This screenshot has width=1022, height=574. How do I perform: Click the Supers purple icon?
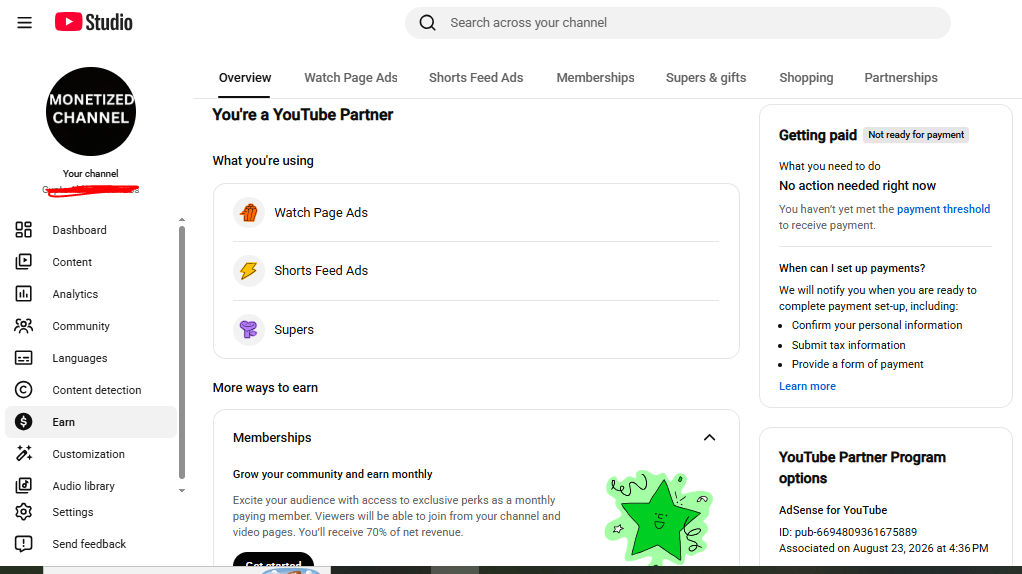pos(248,329)
